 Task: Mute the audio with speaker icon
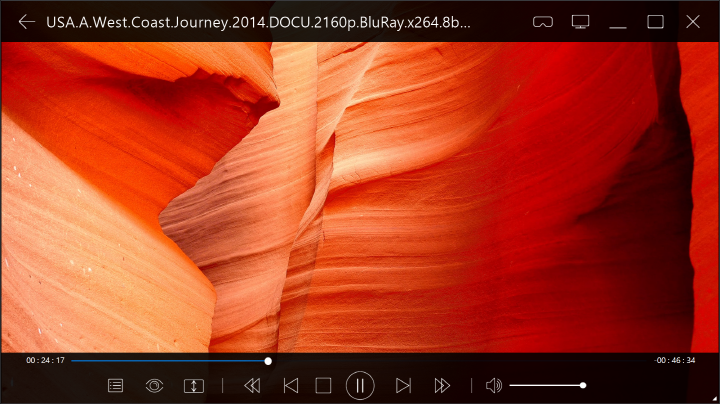pos(493,385)
